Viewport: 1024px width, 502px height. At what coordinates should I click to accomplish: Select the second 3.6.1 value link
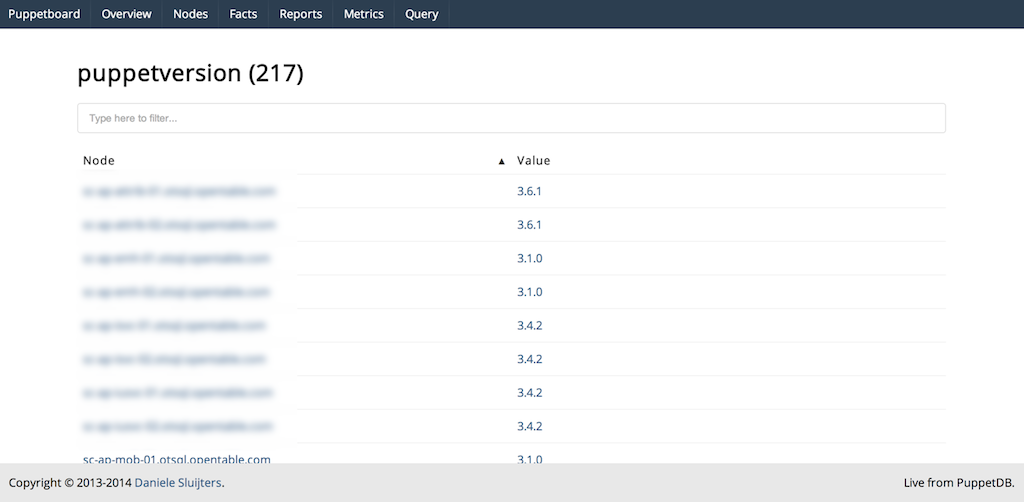pyautogui.click(x=529, y=225)
